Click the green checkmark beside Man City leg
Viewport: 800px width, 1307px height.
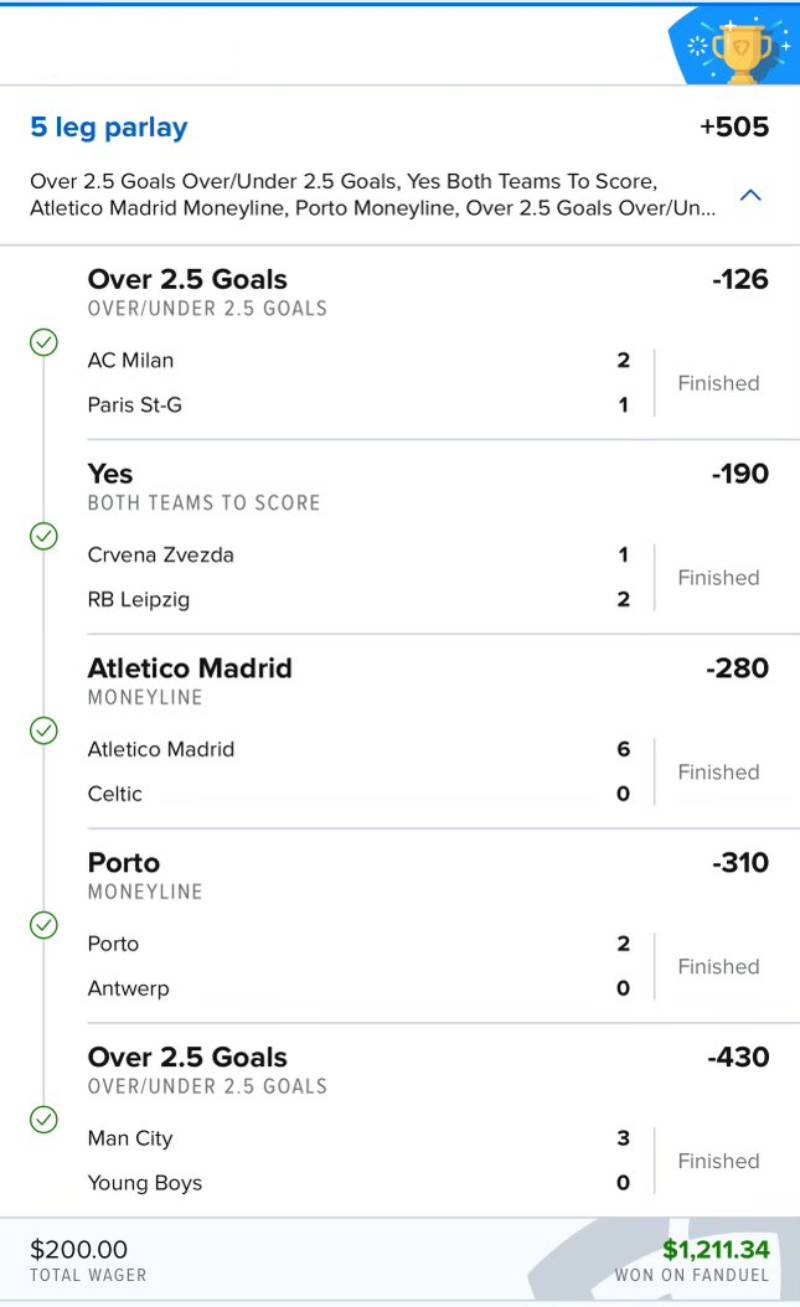click(43, 1120)
